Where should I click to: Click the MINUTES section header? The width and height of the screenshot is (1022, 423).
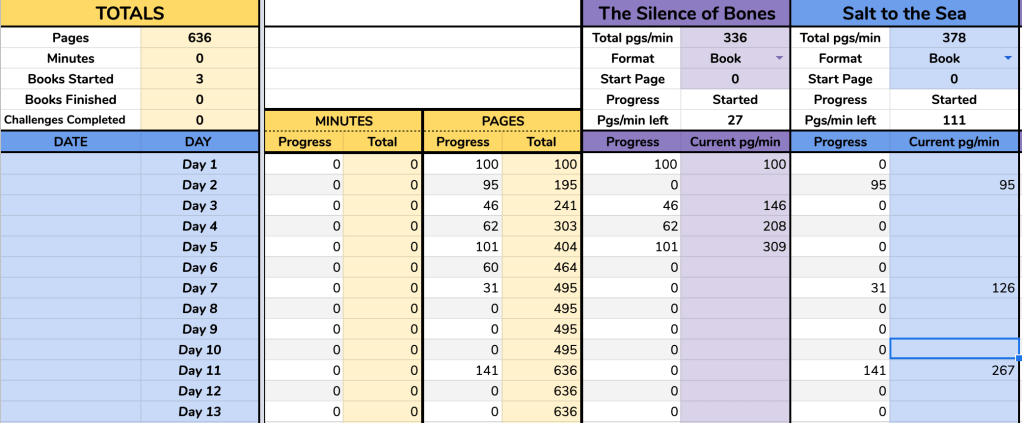click(x=343, y=121)
